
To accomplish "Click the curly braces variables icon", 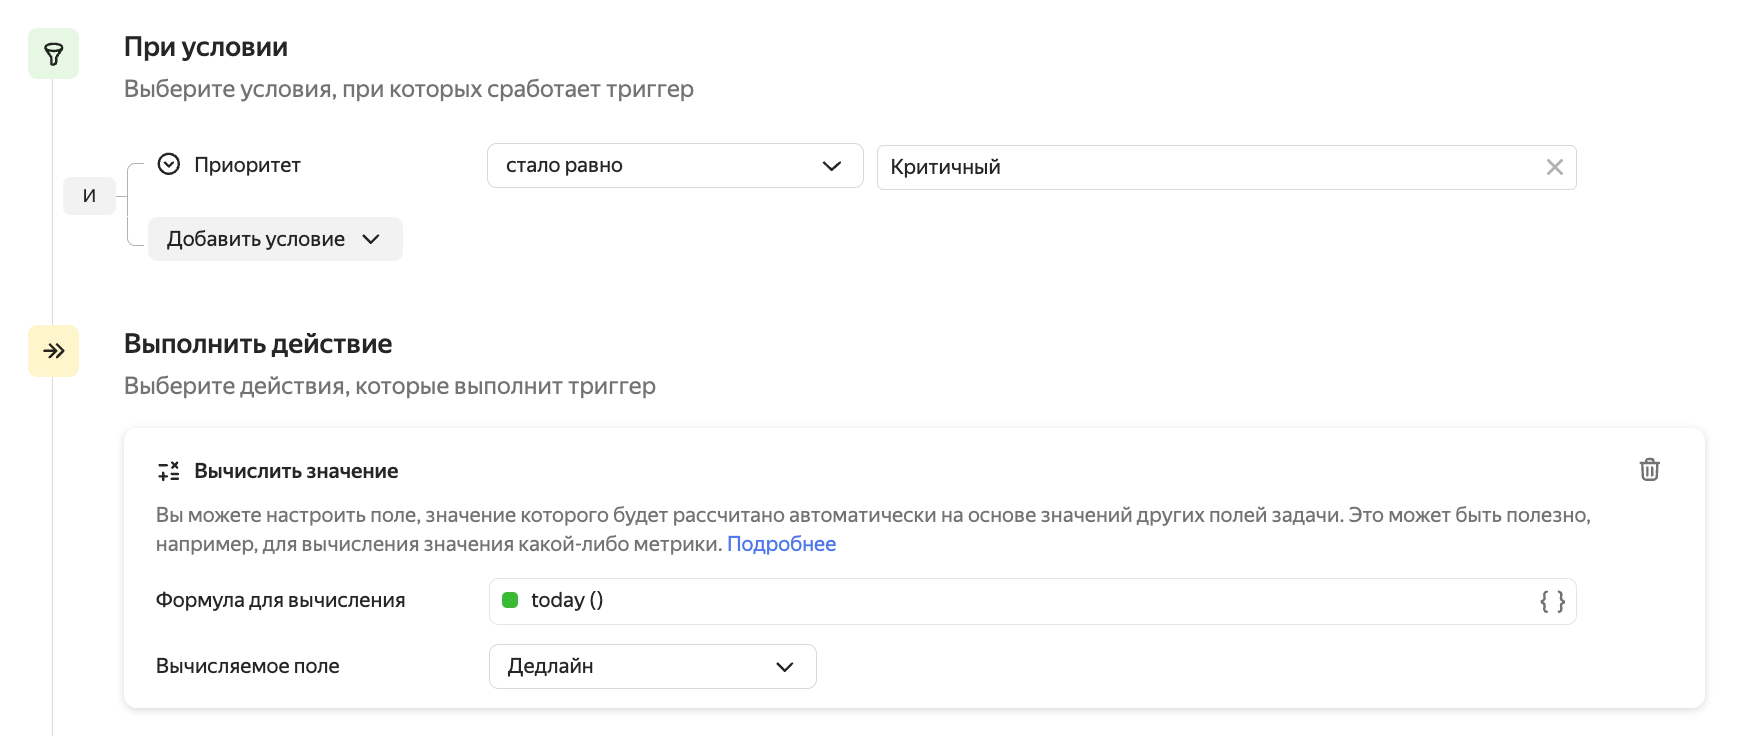I will [1552, 601].
